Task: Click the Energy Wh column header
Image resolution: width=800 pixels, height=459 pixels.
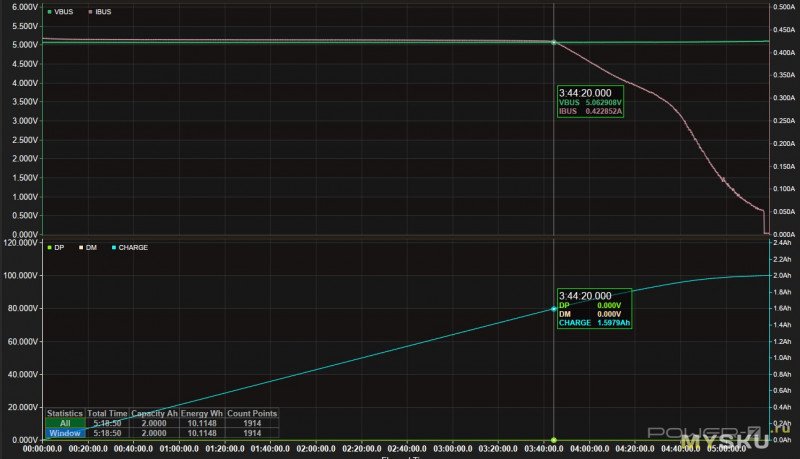Action: [203, 413]
